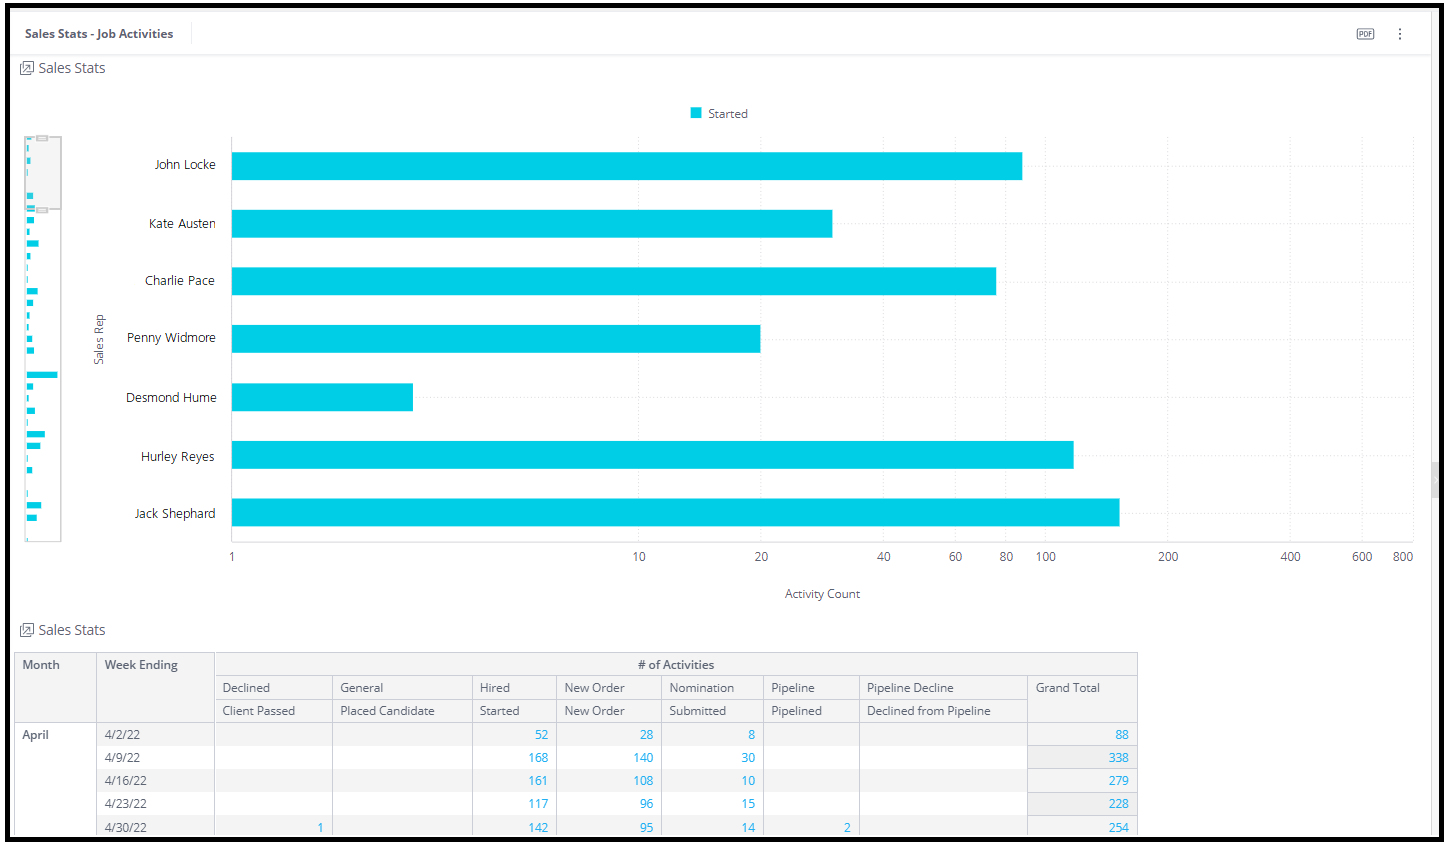
Task: Select the Jack Shephard bar
Action: 675,512
